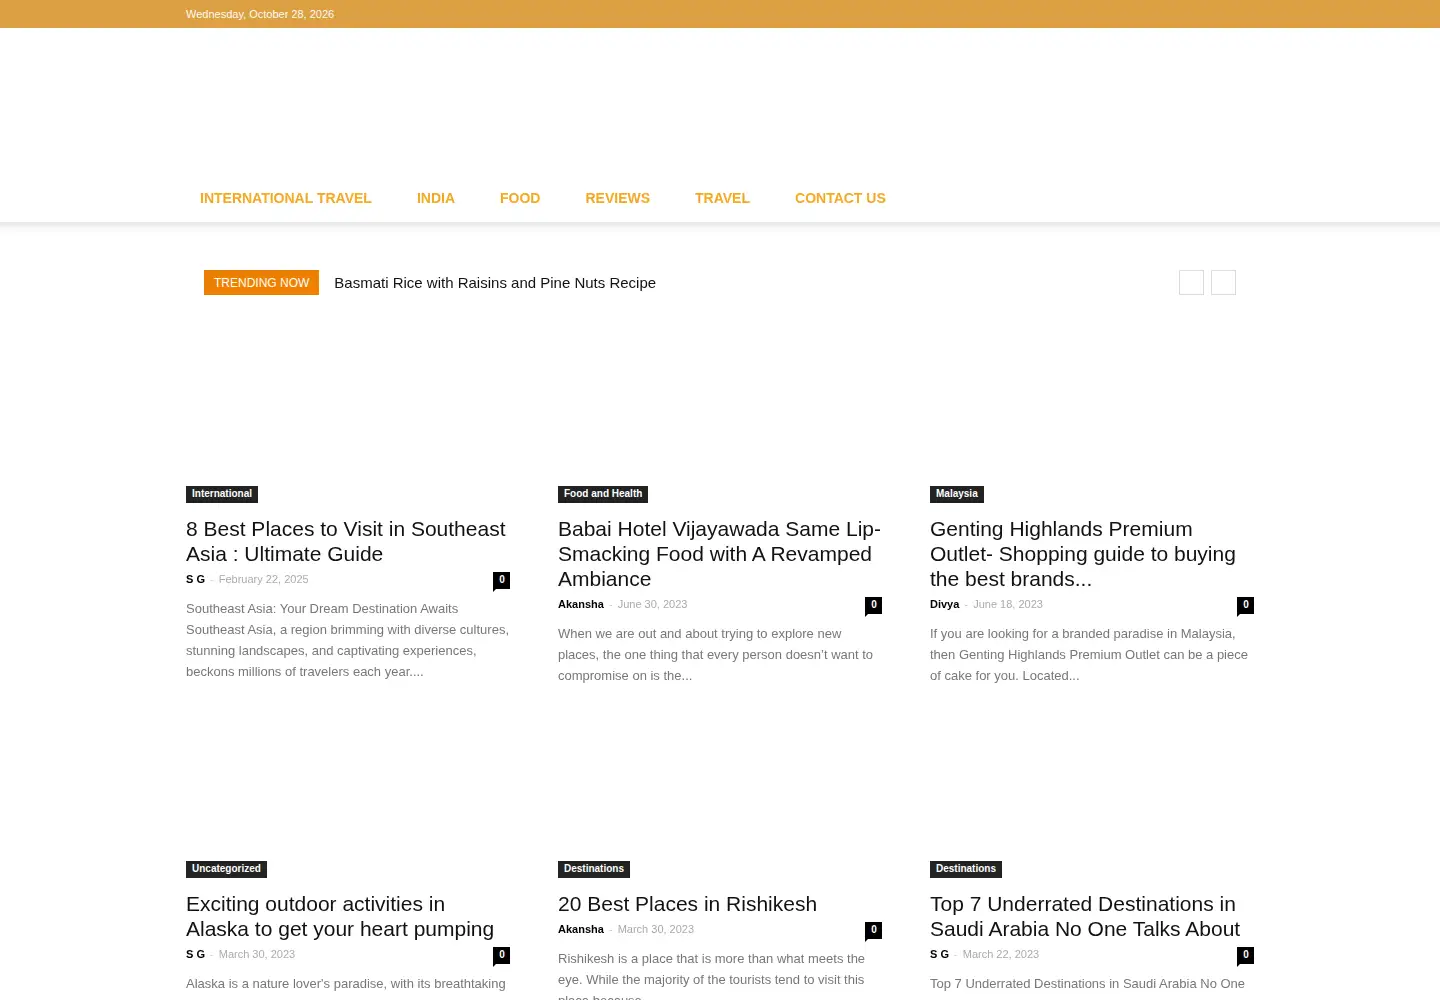
Task: Click author Akansha of Rishikesh post
Action: [581, 929]
